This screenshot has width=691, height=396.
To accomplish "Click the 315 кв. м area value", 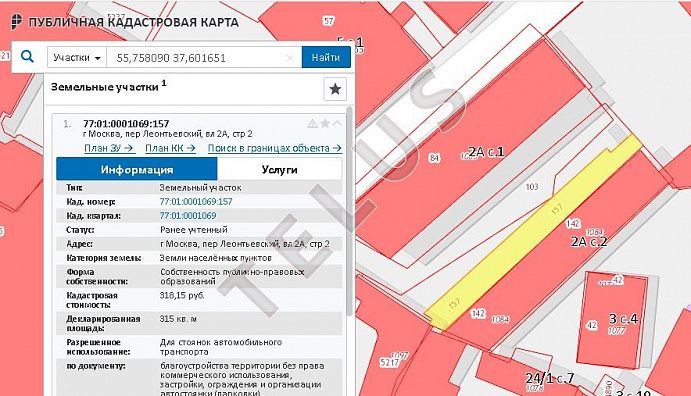I will point(178,319).
